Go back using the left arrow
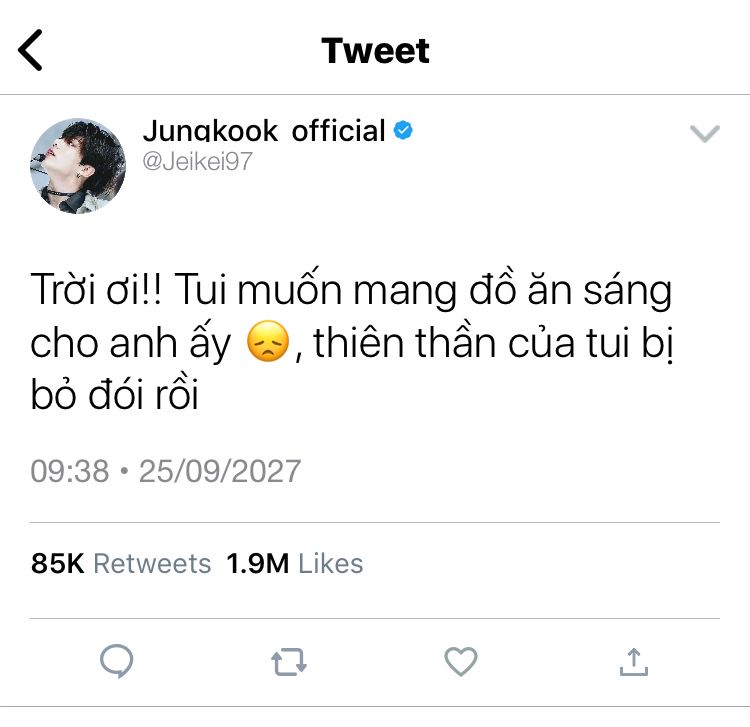Viewport: 750px width, 727px height. click(x=30, y=50)
